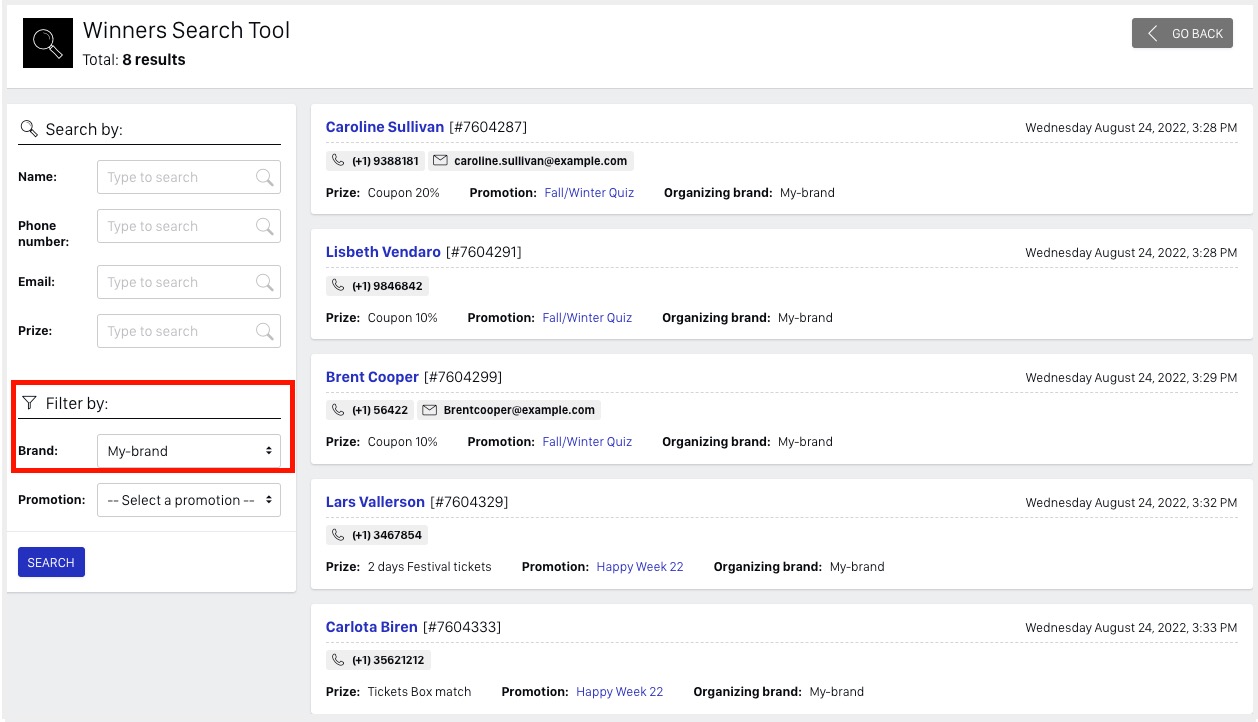Screen dimensions: 1258x722
Task: Click Brent Cooper's email envelope badge
Action: (x=508, y=410)
